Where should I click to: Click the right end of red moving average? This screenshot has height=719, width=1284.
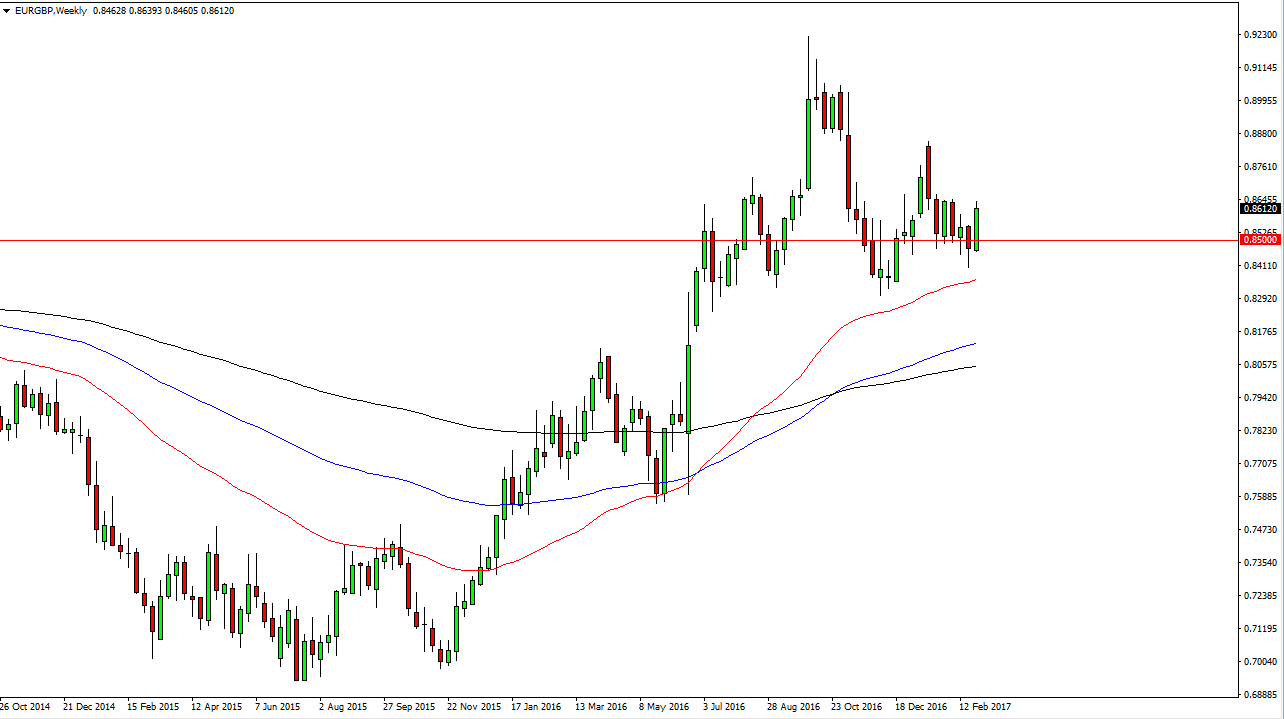974,281
